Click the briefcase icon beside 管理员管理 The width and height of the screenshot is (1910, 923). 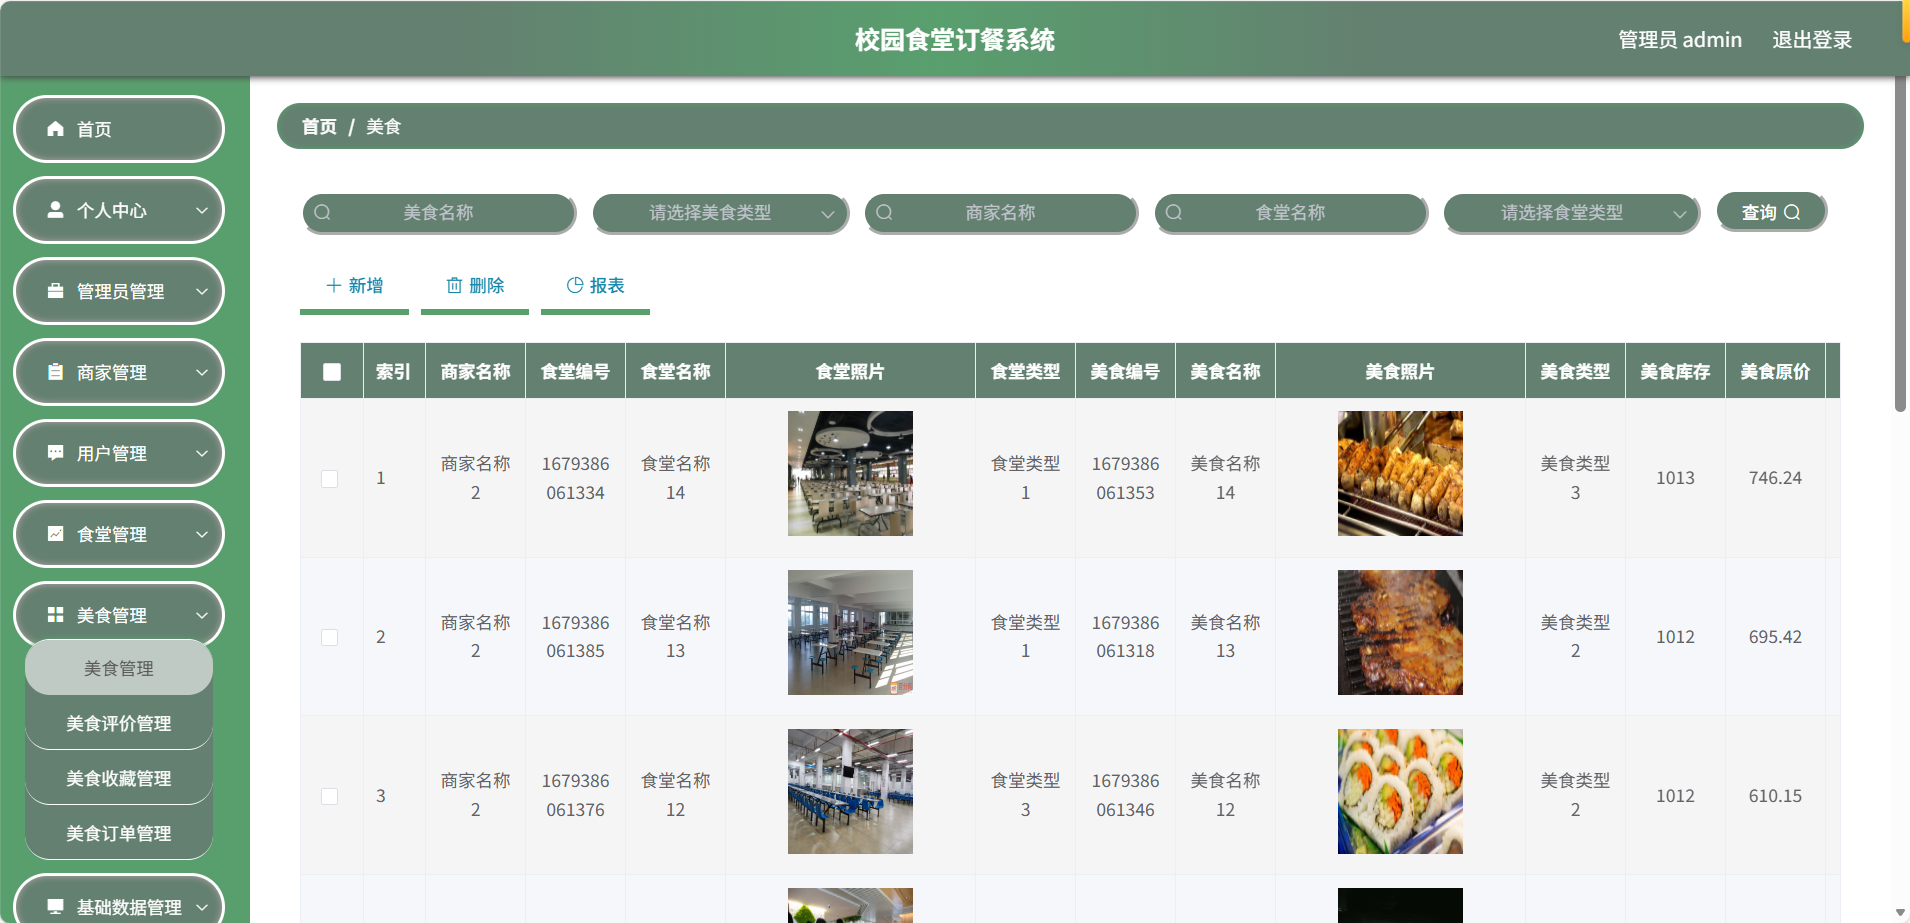[56, 291]
